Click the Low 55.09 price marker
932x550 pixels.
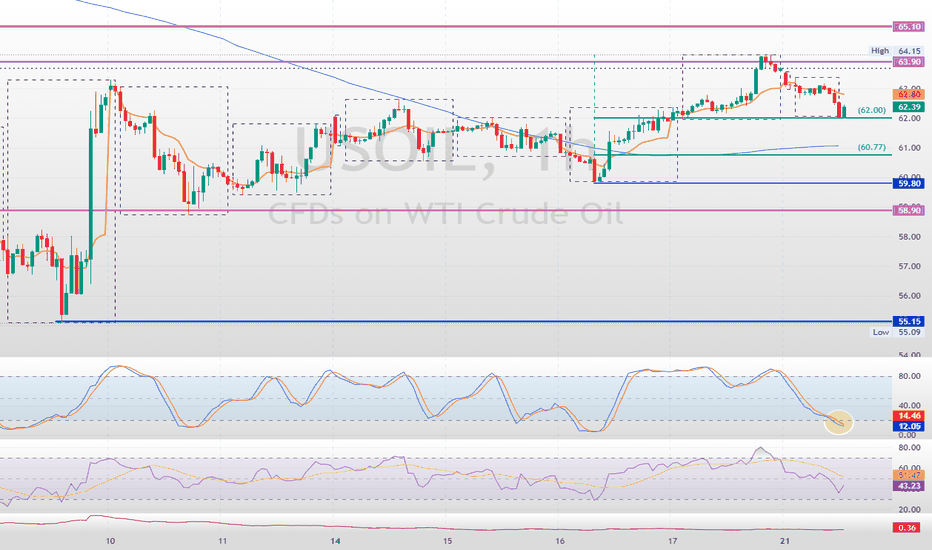[x=897, y=332]
